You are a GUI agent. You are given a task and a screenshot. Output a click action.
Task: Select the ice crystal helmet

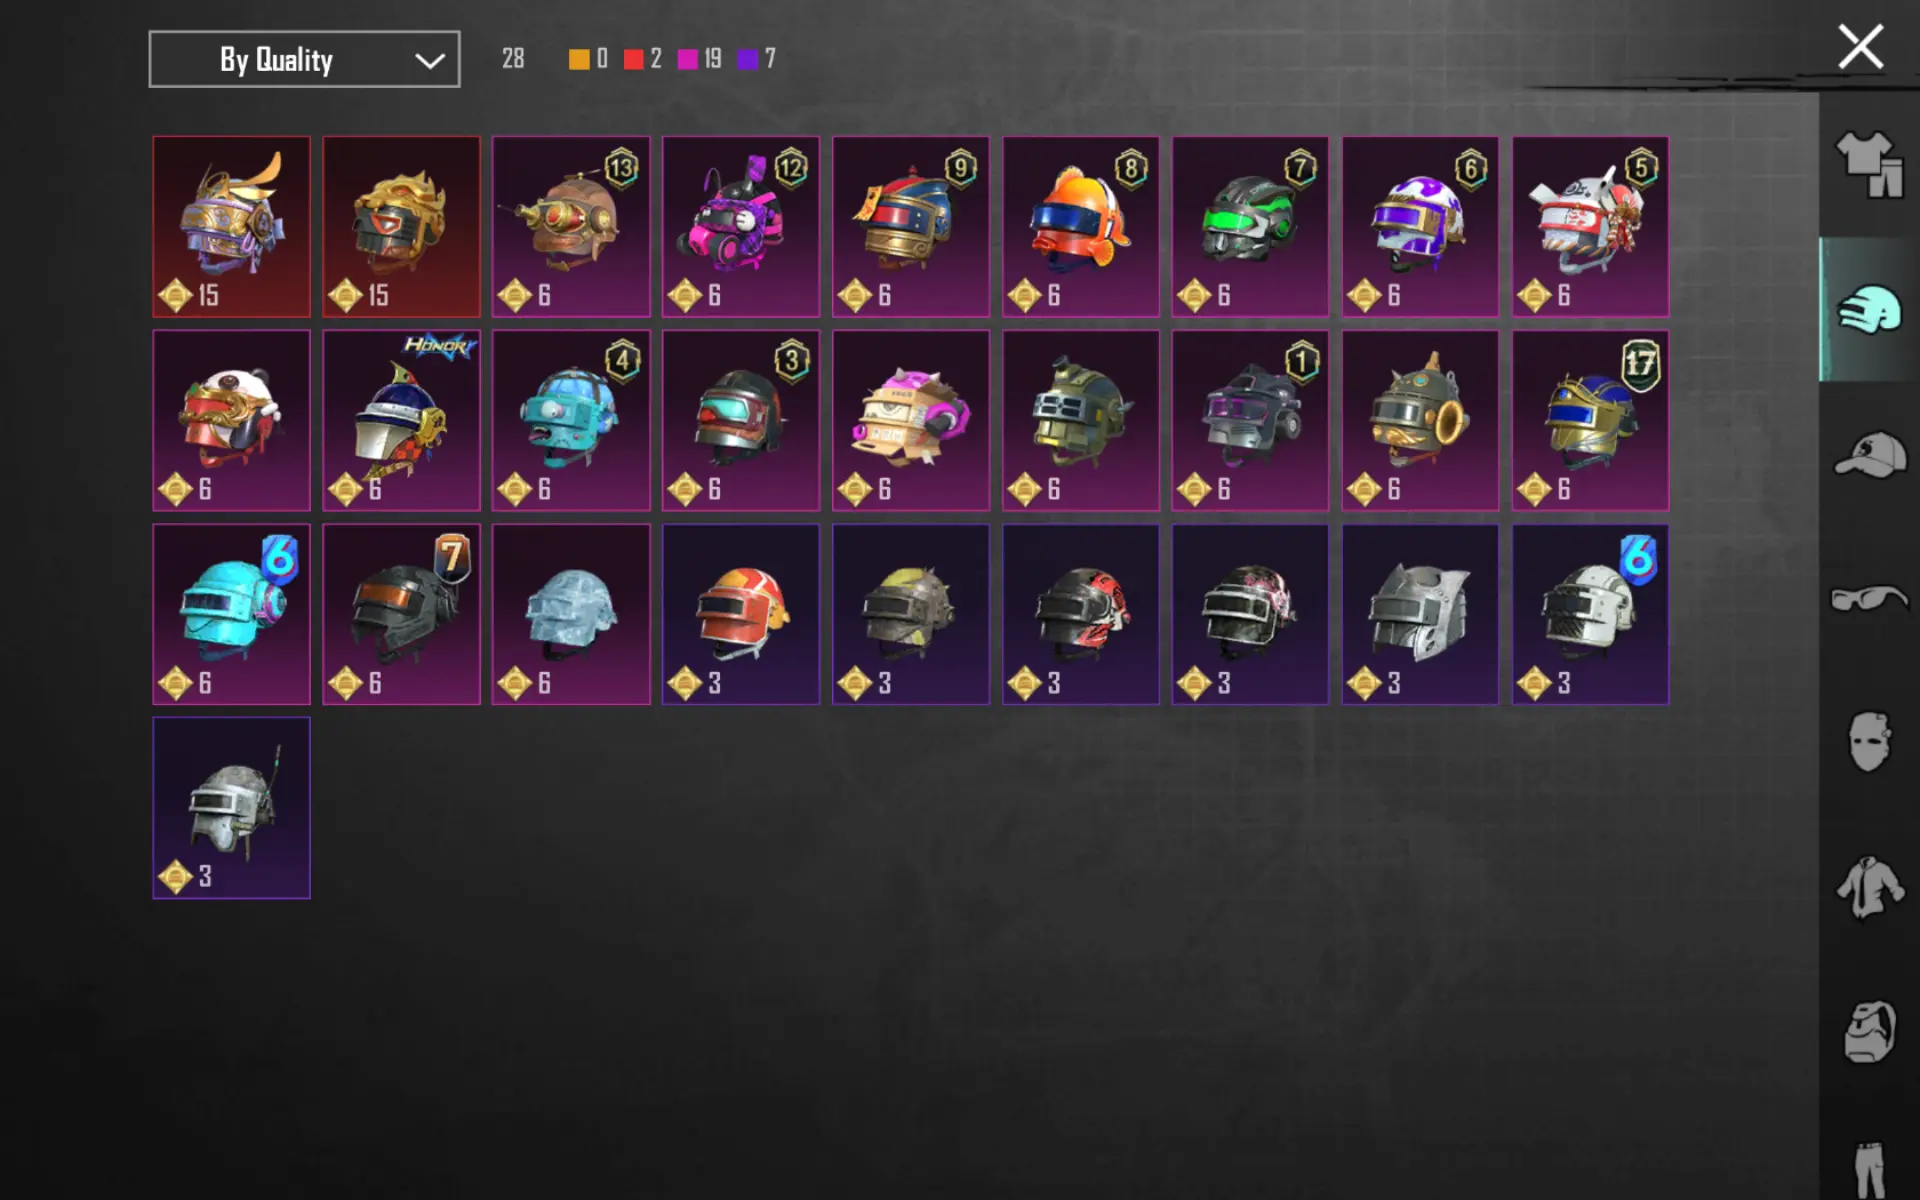tap(571, 614)
